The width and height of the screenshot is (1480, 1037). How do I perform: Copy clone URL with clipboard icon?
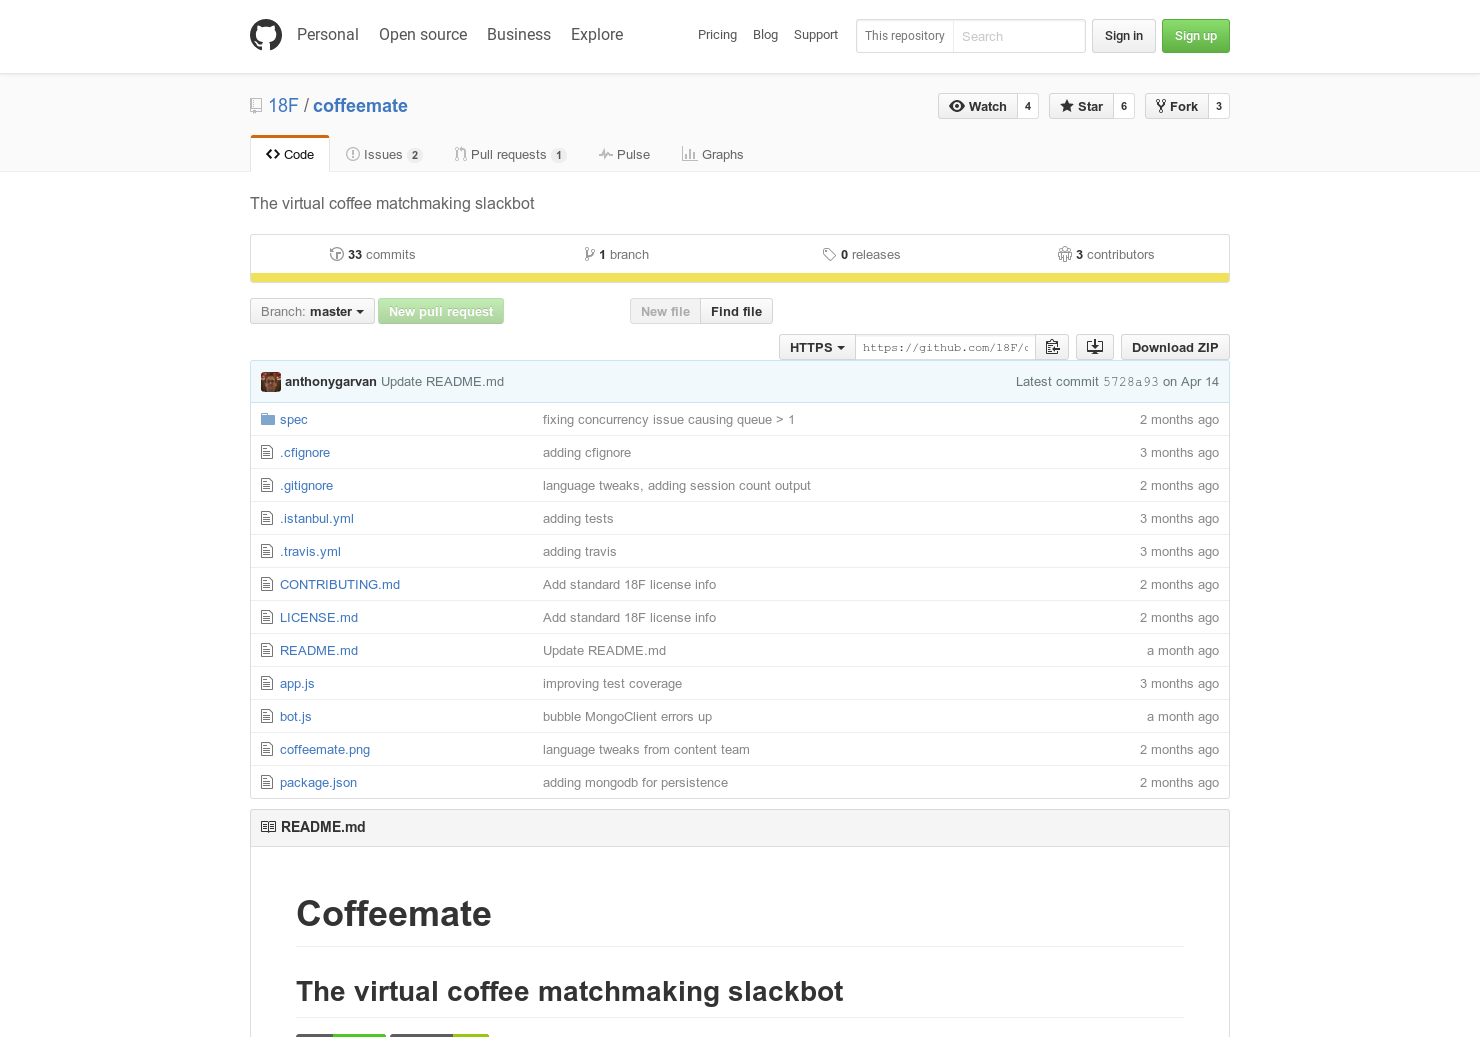[1052, 347]
